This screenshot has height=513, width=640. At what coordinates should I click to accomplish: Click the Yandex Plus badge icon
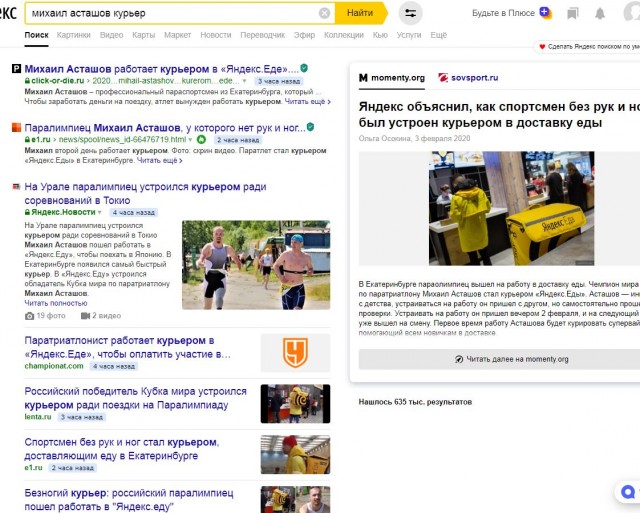point(546,13)
